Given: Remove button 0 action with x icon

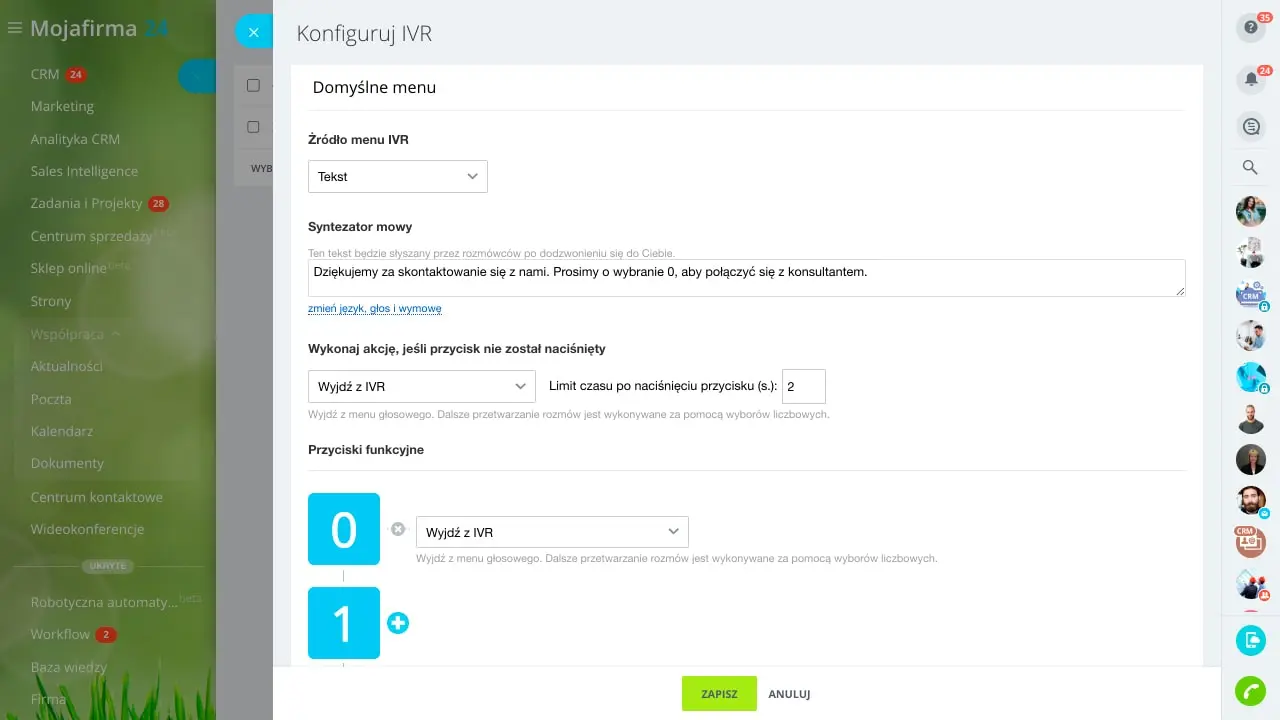Looking at the screenshot, I should pos(398,529).
